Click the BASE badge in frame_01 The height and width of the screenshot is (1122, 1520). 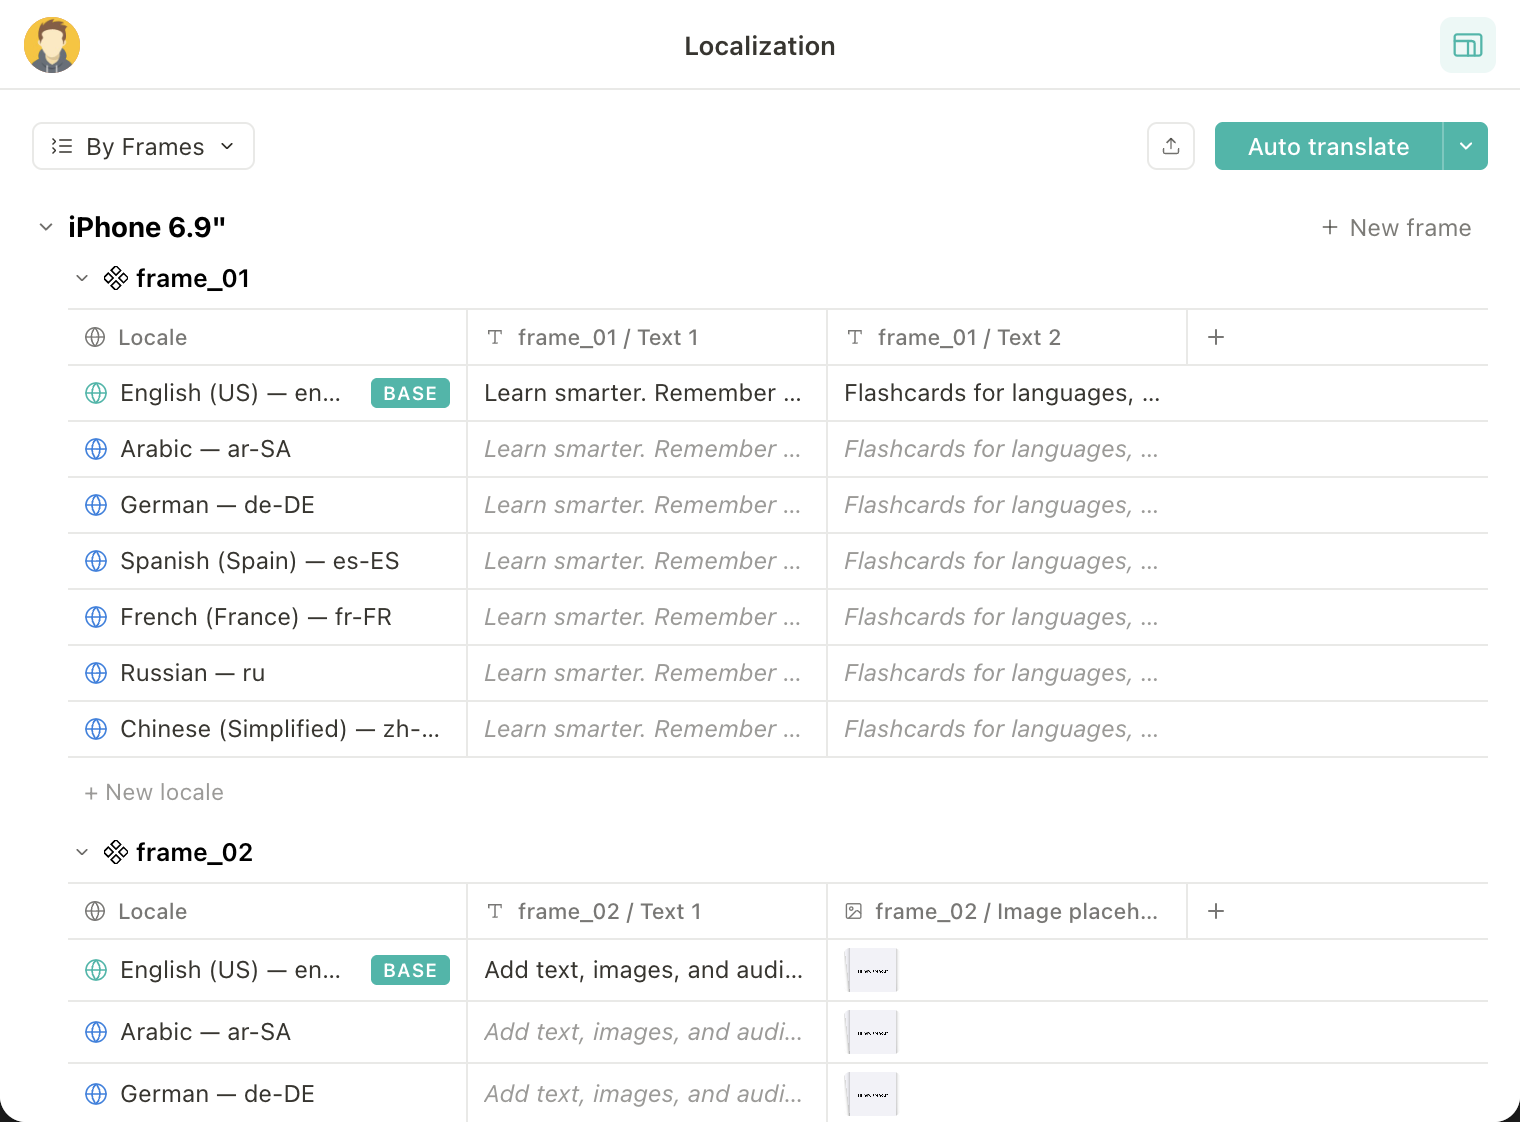(x=410, y=393)
